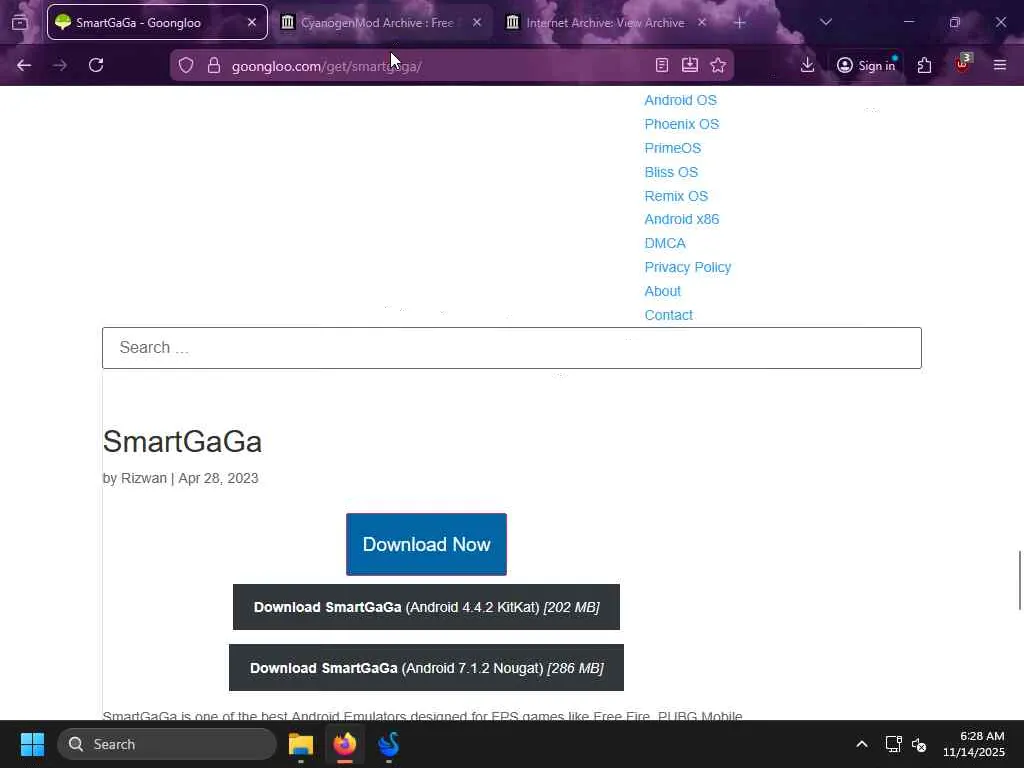Open the Android x86 link
This screenshot has width=1024, height=768.
click(x=682, y=219)
